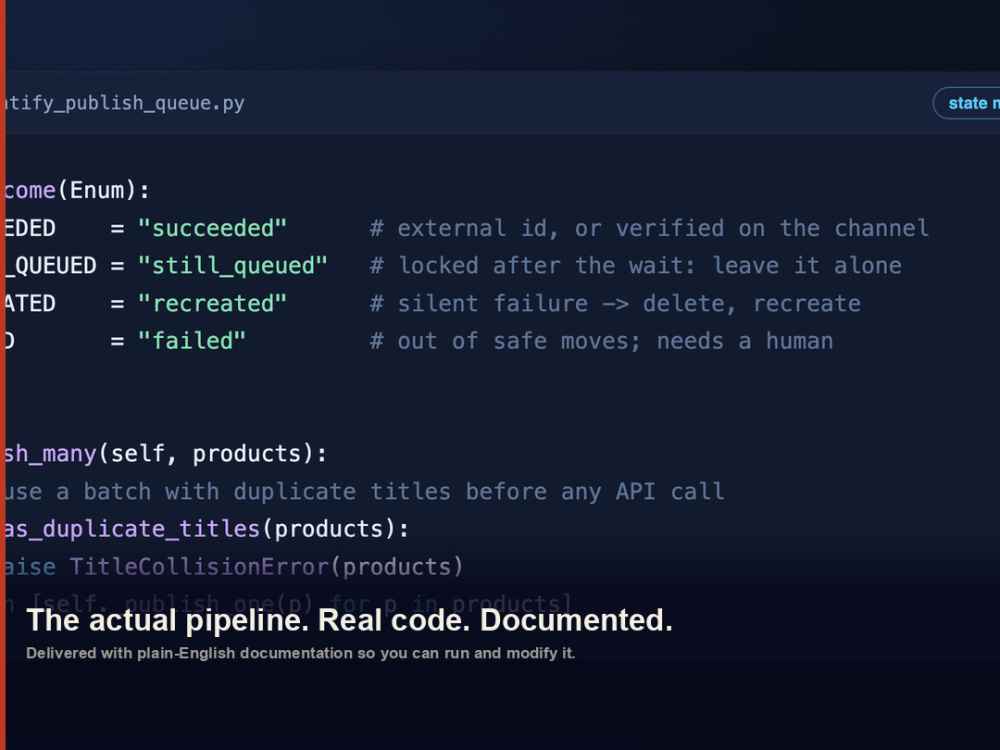Click the 'state' pill badge
This screenshot has height=750, width=1000.
(966, 103)
